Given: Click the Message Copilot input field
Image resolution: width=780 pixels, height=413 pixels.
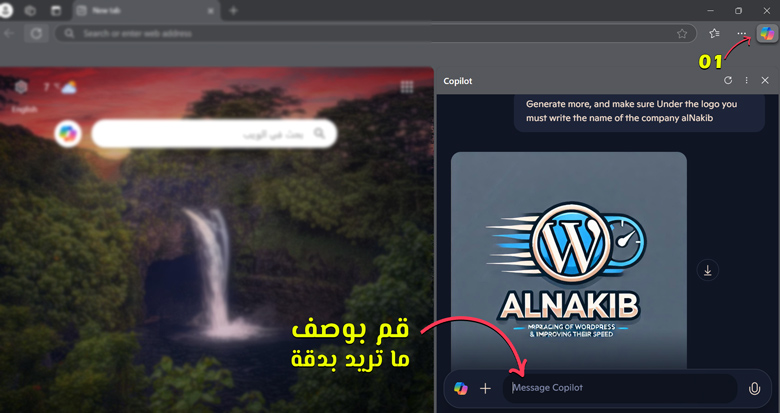Looking at the screenshot, I should pyautogui.click(x=620, y=388).
